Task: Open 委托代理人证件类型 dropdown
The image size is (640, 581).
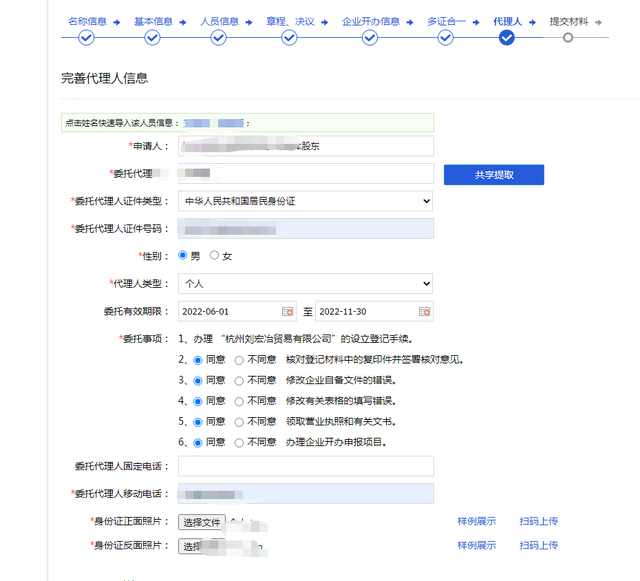Action: (305, 201)
